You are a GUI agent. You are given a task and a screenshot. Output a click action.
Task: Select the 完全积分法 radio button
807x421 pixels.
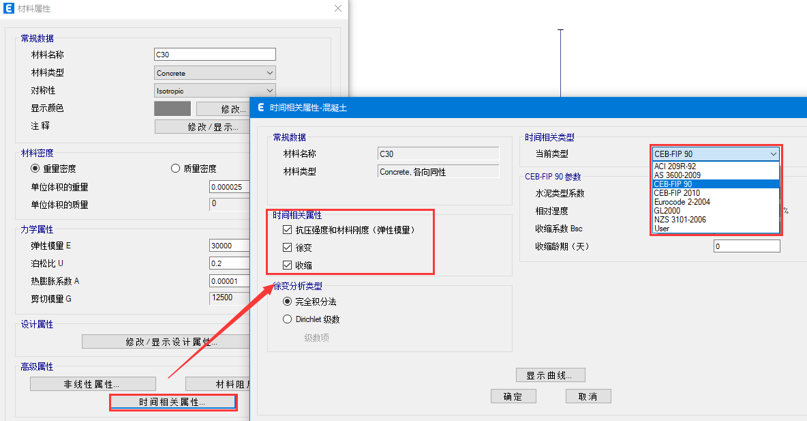coord(287,301)
